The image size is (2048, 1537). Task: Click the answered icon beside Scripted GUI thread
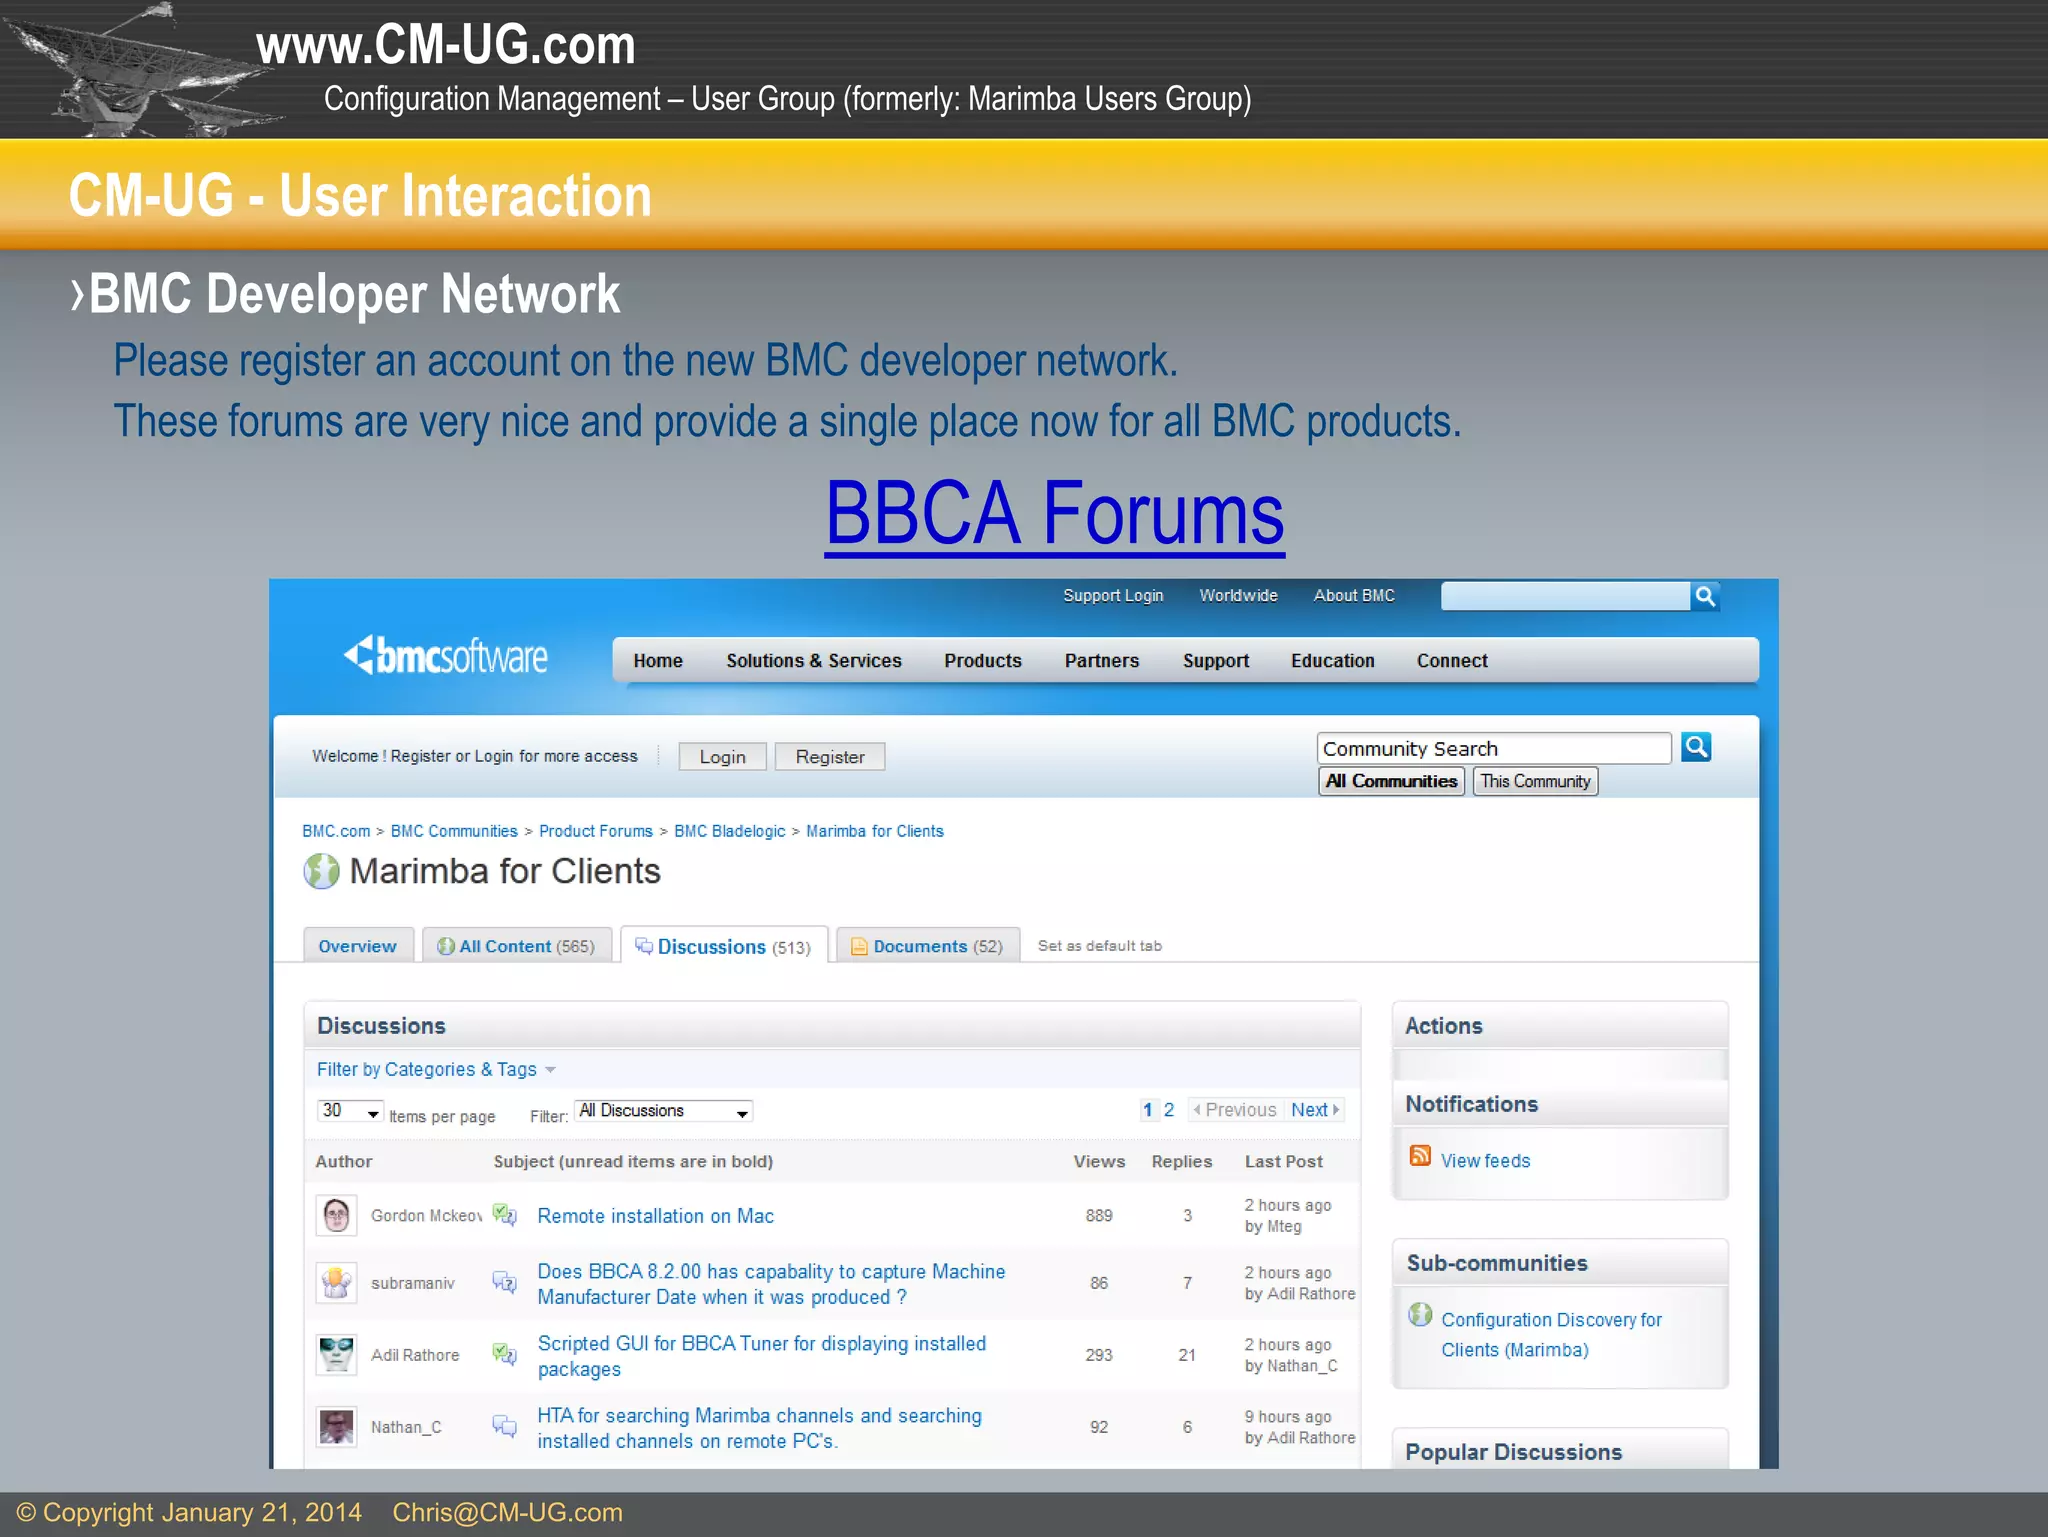pos(505,1354)
